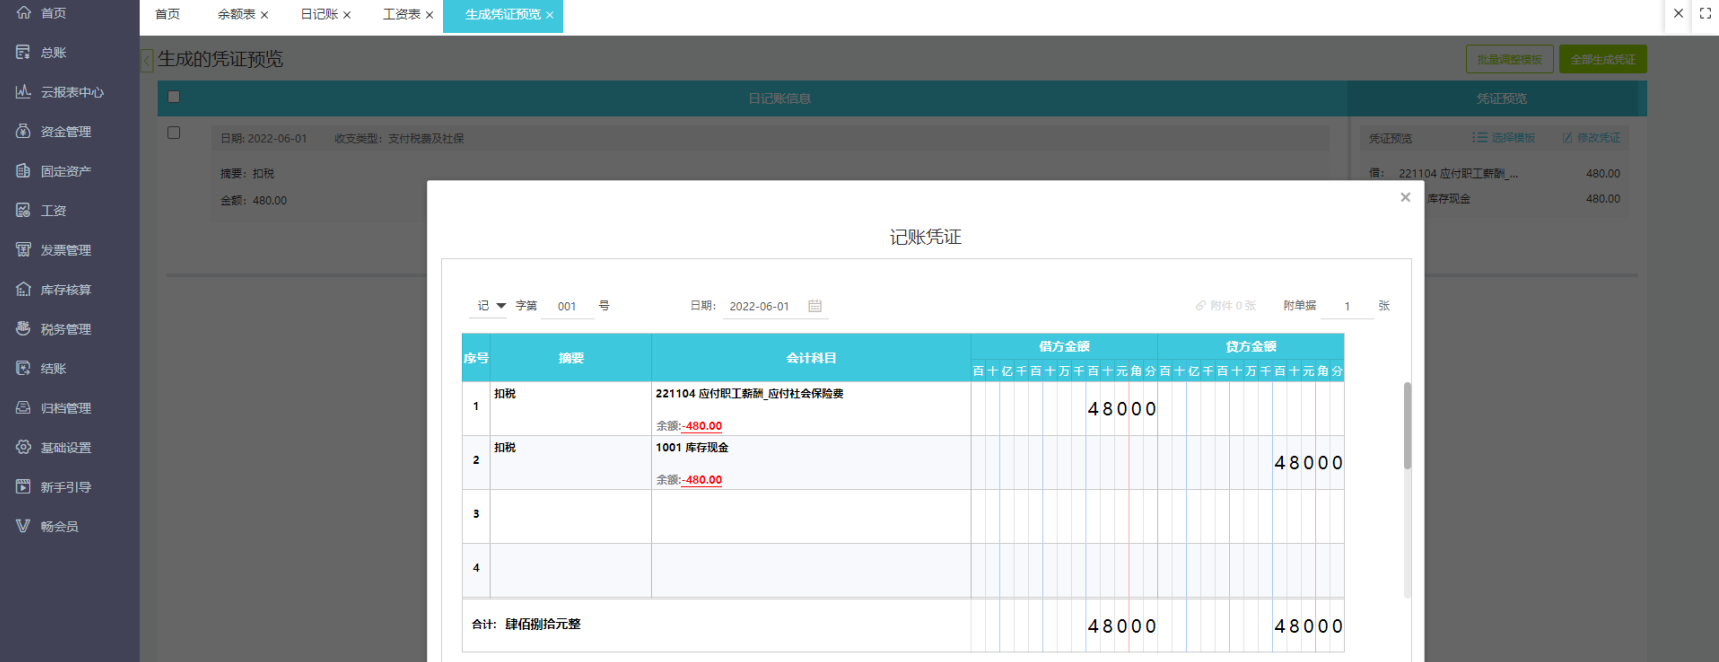Open 固定资产 fixed assets icon
Image resolution: width=1719 pixels, height=662 pixels.
coord(23,171)
